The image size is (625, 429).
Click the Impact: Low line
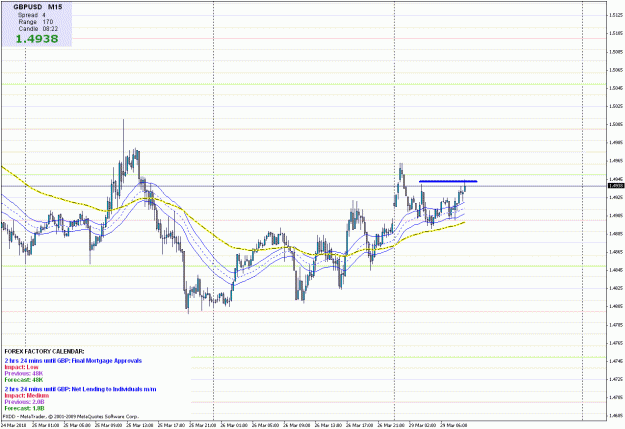(22, 367)
